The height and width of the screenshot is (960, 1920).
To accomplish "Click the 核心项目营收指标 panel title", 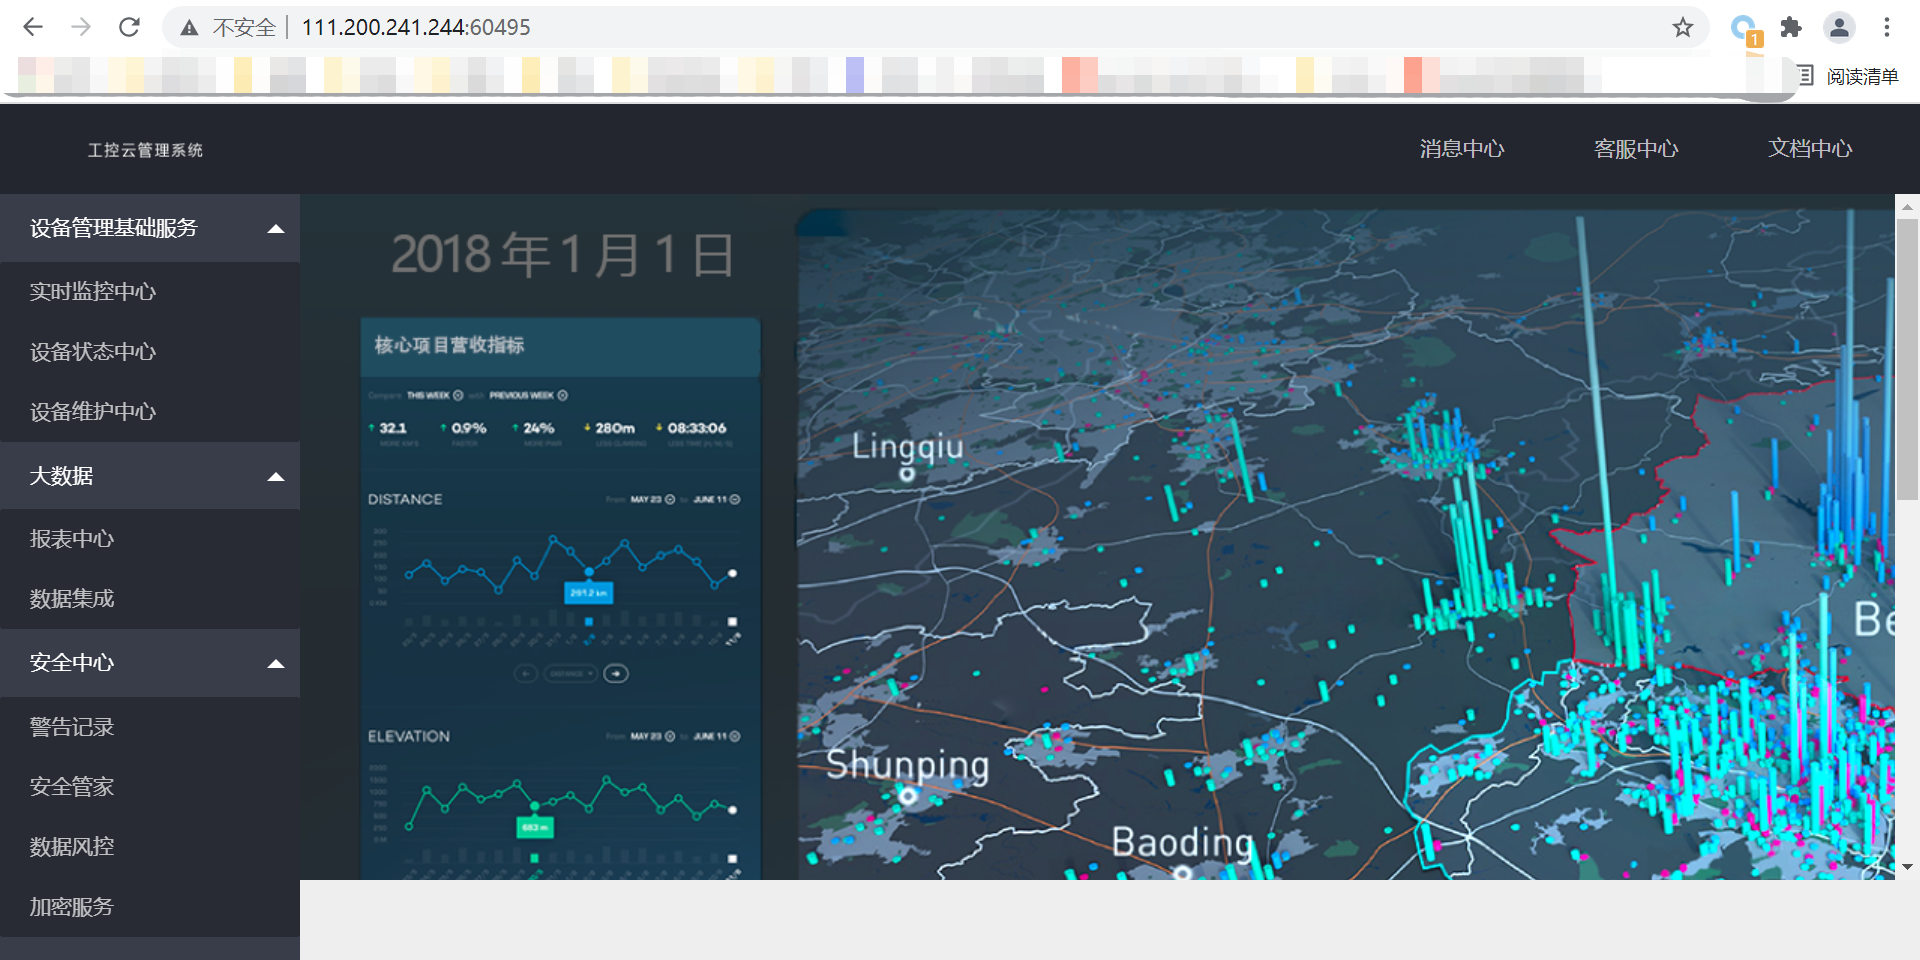I will click(449, 346).
